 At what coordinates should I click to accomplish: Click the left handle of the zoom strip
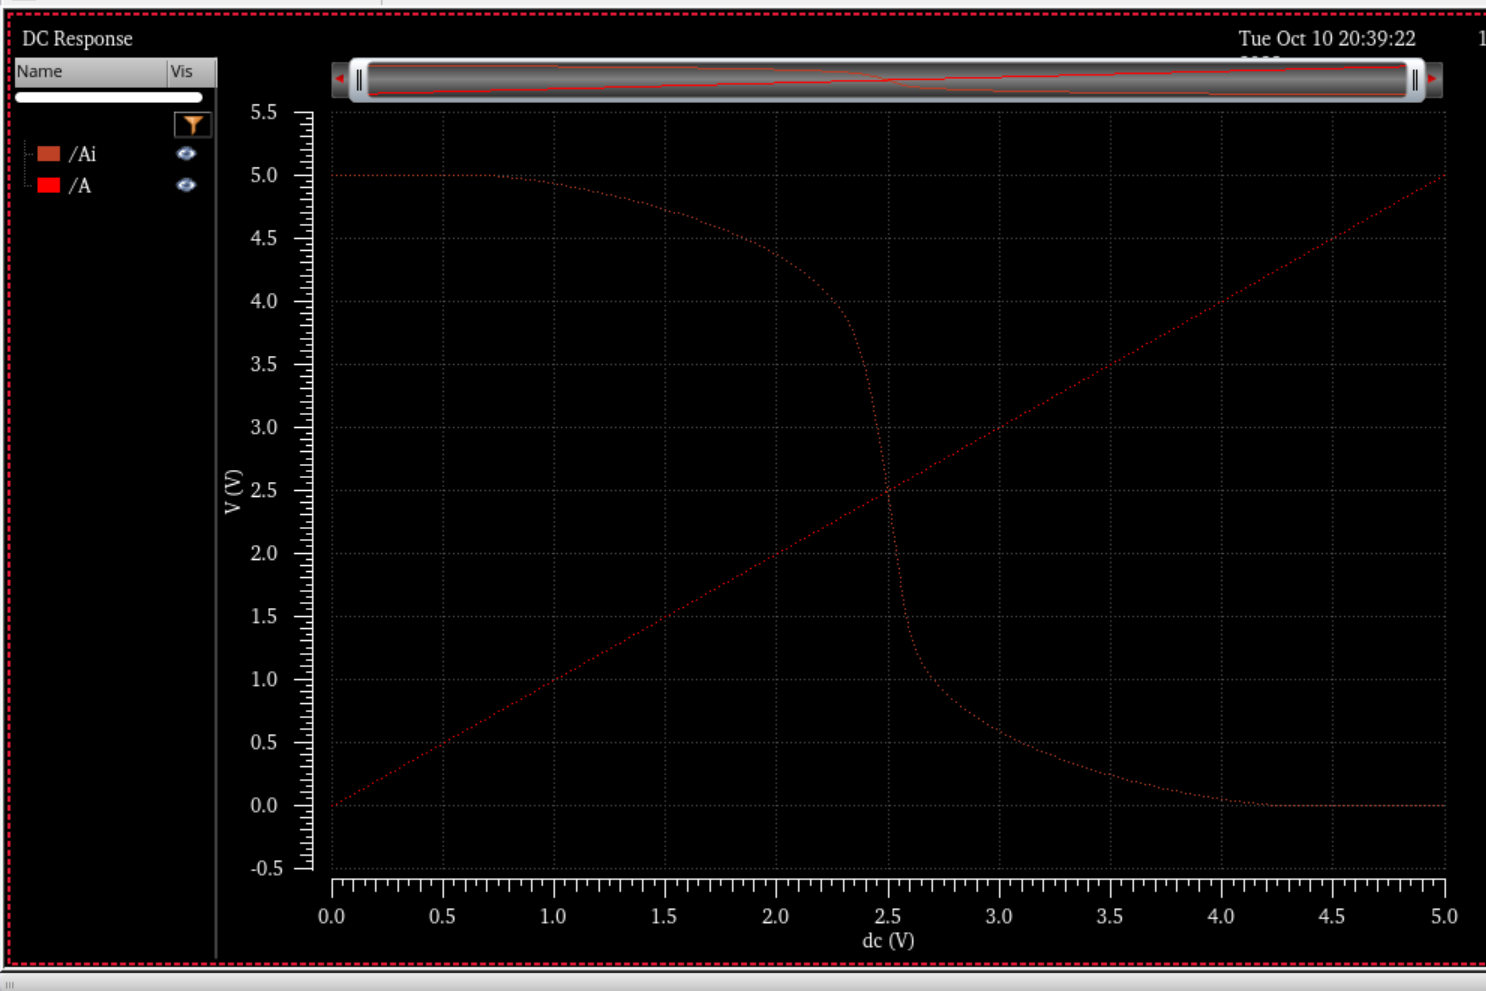point(359,80)
